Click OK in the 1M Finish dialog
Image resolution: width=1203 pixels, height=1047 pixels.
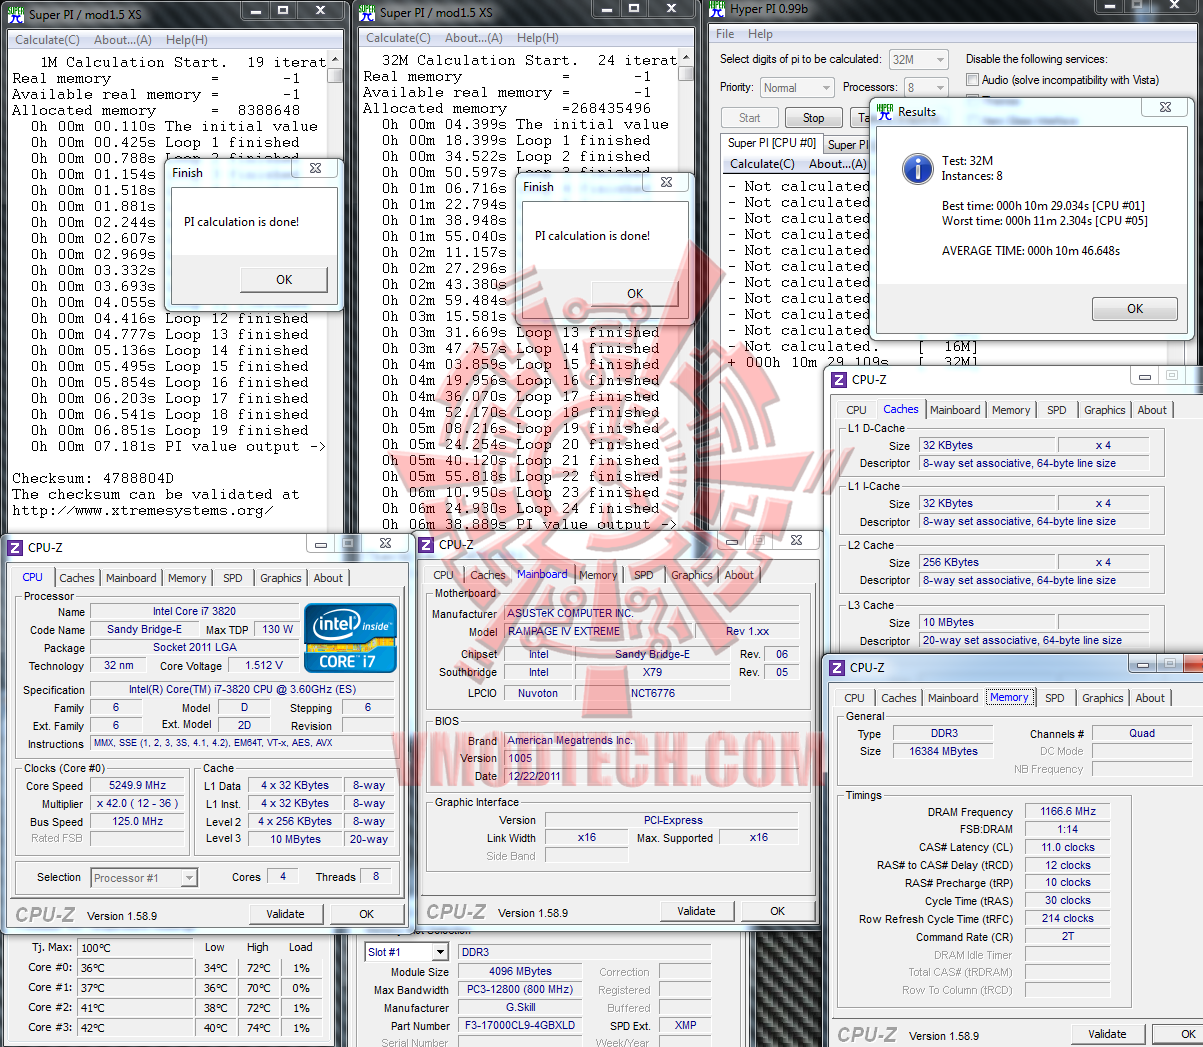(284, 279)
